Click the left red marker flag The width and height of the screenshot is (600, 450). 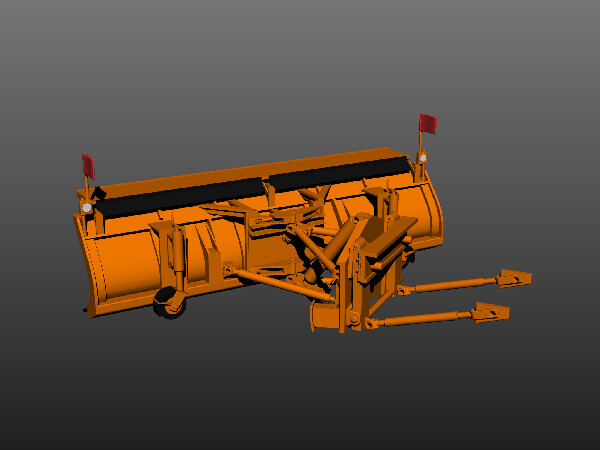(x=88, y=166)
